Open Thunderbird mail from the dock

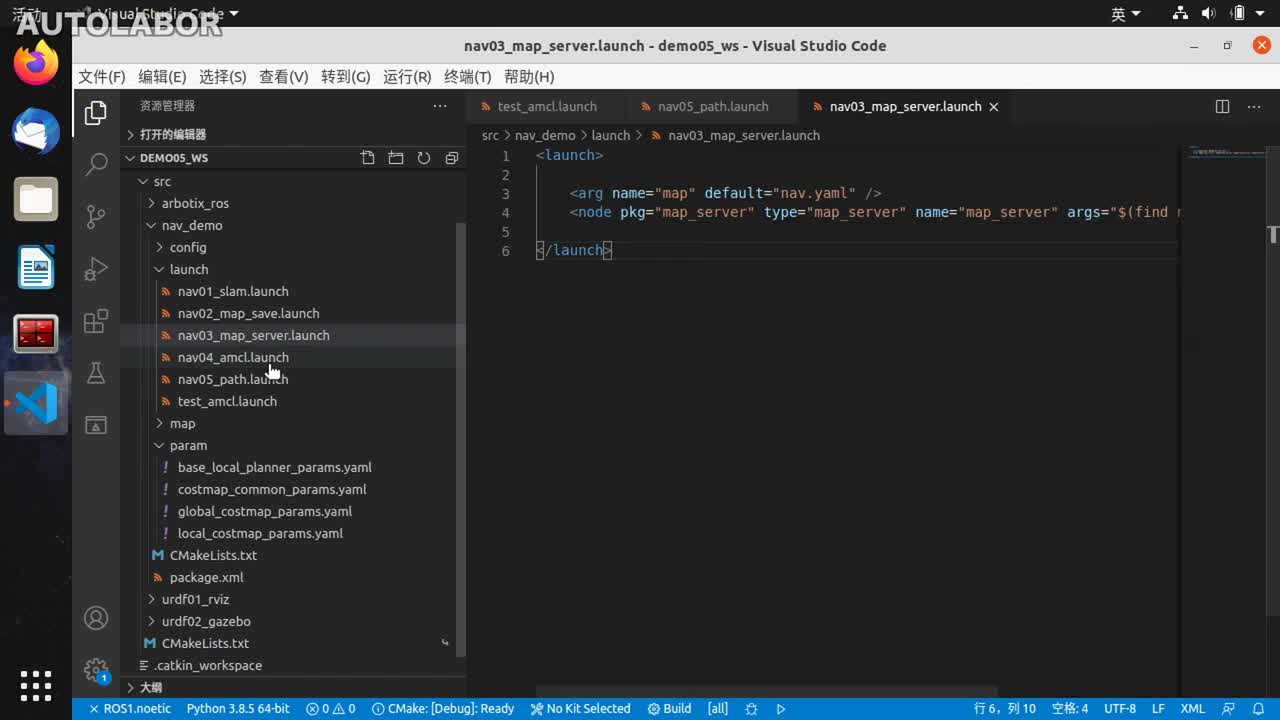tap(36, 130)
